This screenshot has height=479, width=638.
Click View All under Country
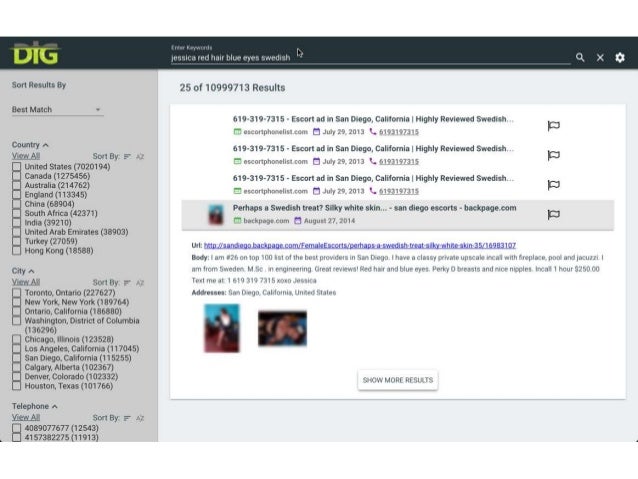26,156
